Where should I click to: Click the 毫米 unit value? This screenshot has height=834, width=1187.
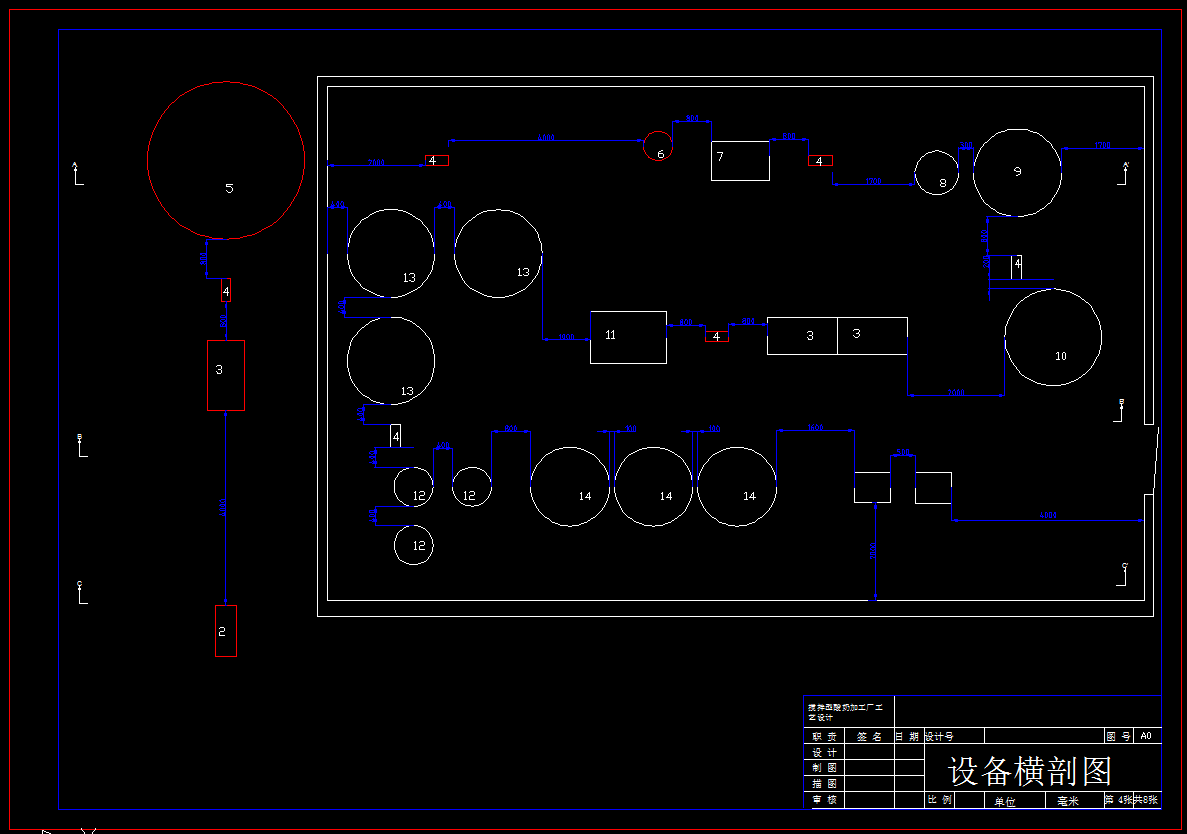pyautogui.click(x=1068, y=801)
